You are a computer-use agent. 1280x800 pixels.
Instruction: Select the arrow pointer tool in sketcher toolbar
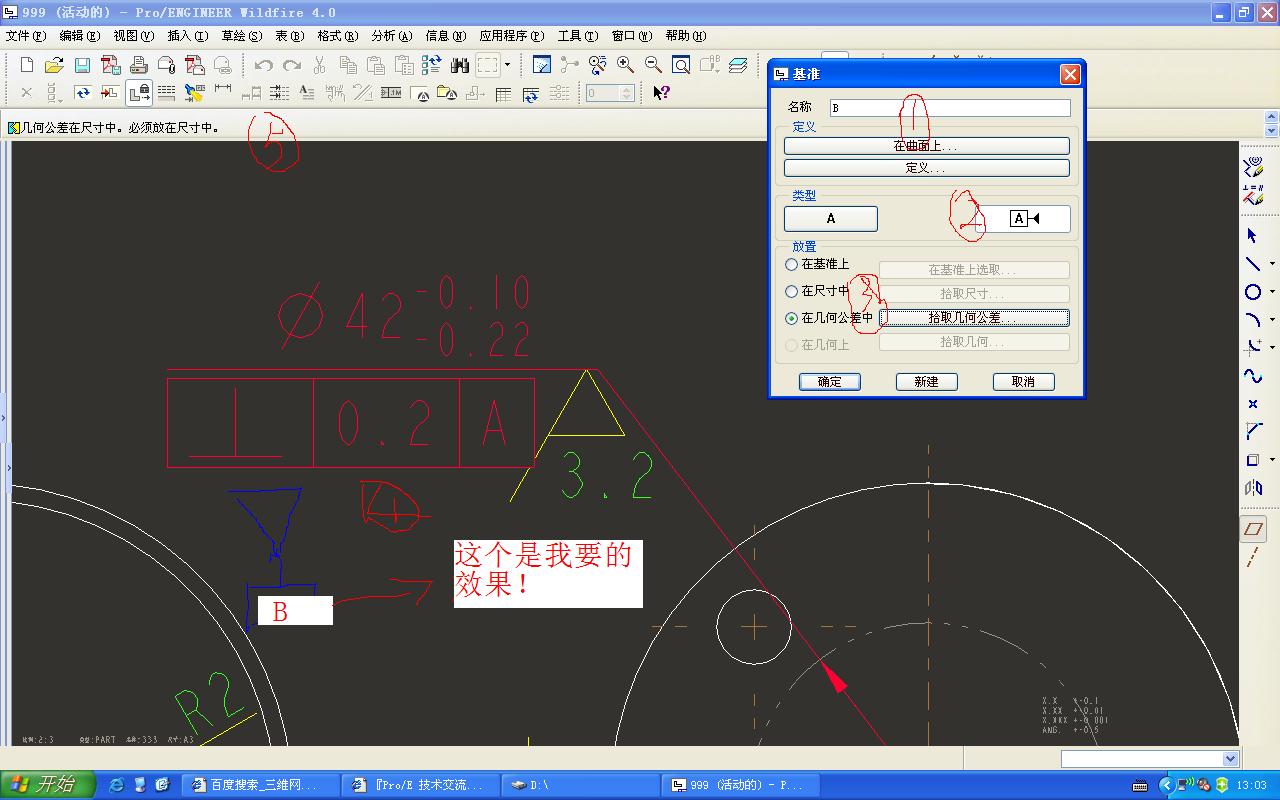pos(1252,236)
